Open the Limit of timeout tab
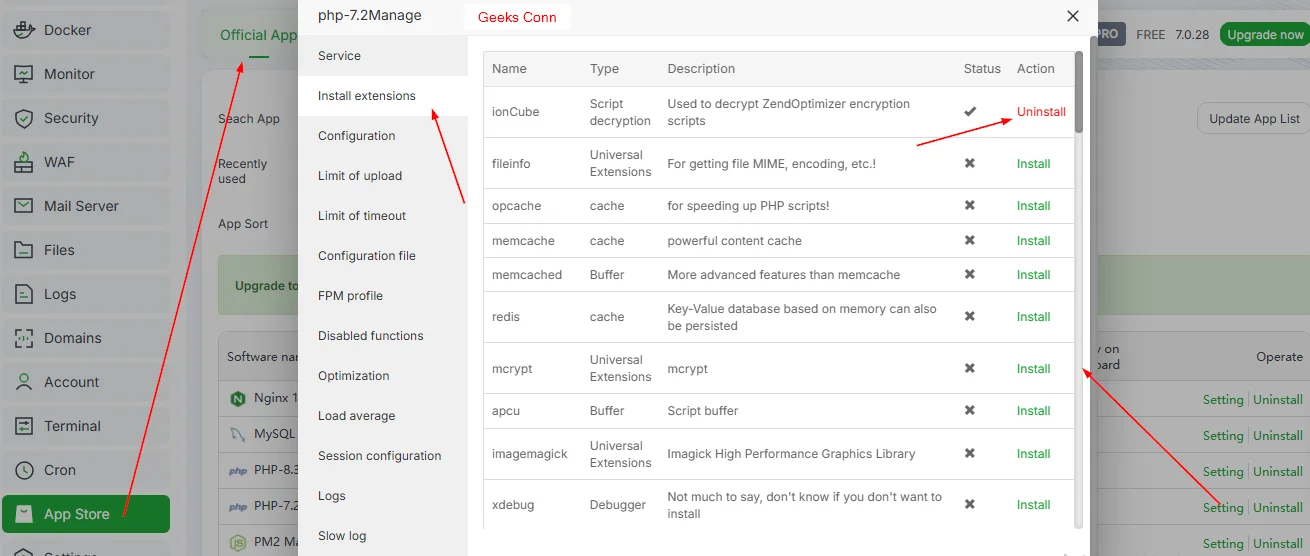The image size is (1310, 556). (x=383, y=216)
